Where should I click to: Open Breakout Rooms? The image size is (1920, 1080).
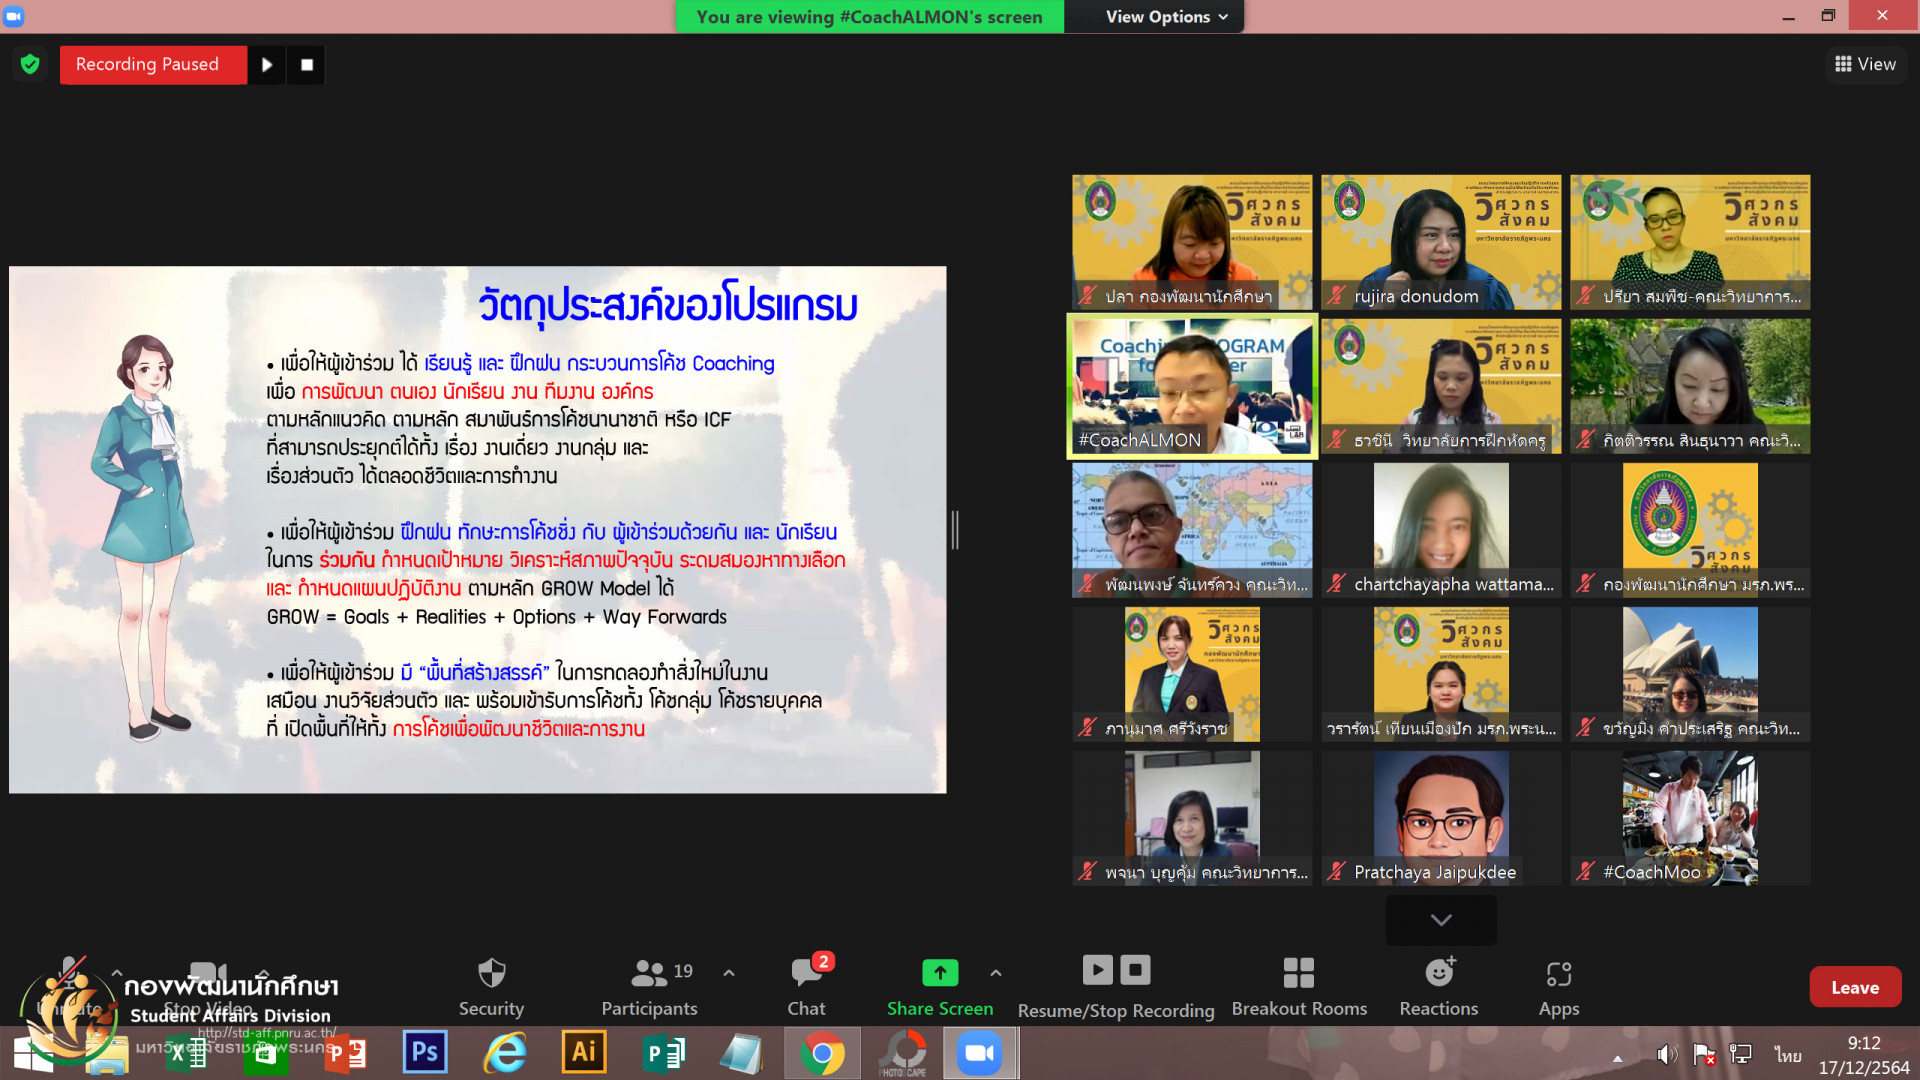pos(1298,987)
